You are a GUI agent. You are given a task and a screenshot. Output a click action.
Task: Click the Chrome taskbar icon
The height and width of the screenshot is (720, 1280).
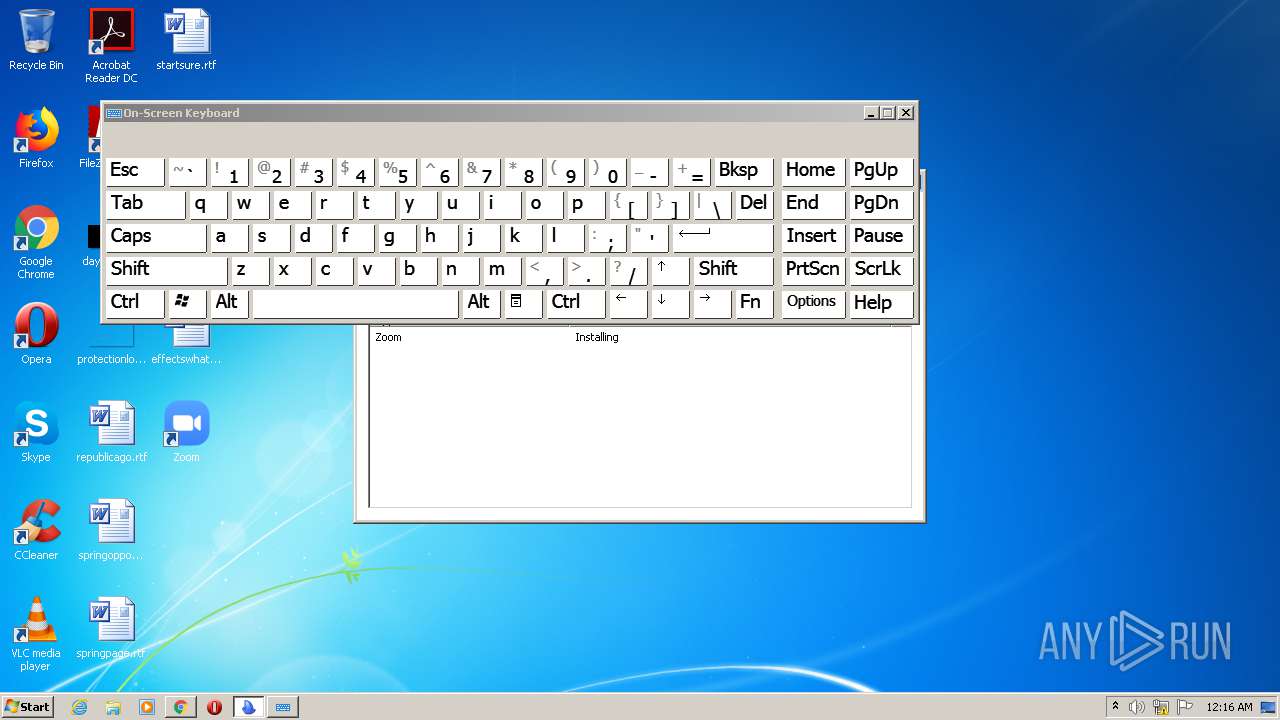(x=181, y=707)
